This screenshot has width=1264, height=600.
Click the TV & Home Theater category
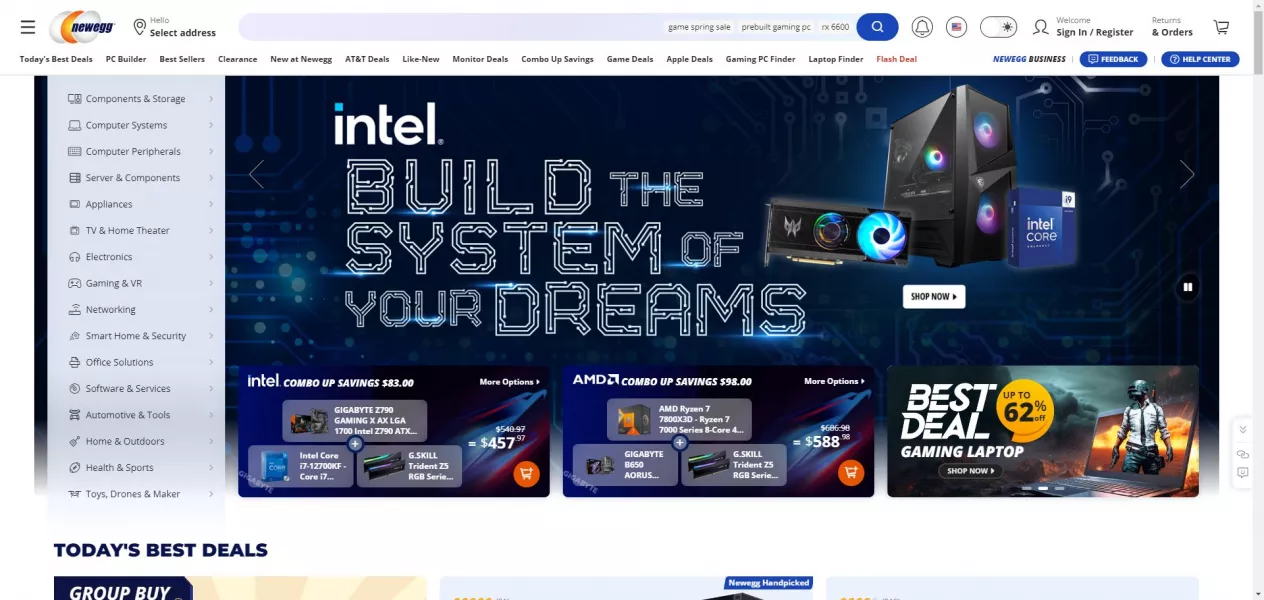click(x=140, y=230)
